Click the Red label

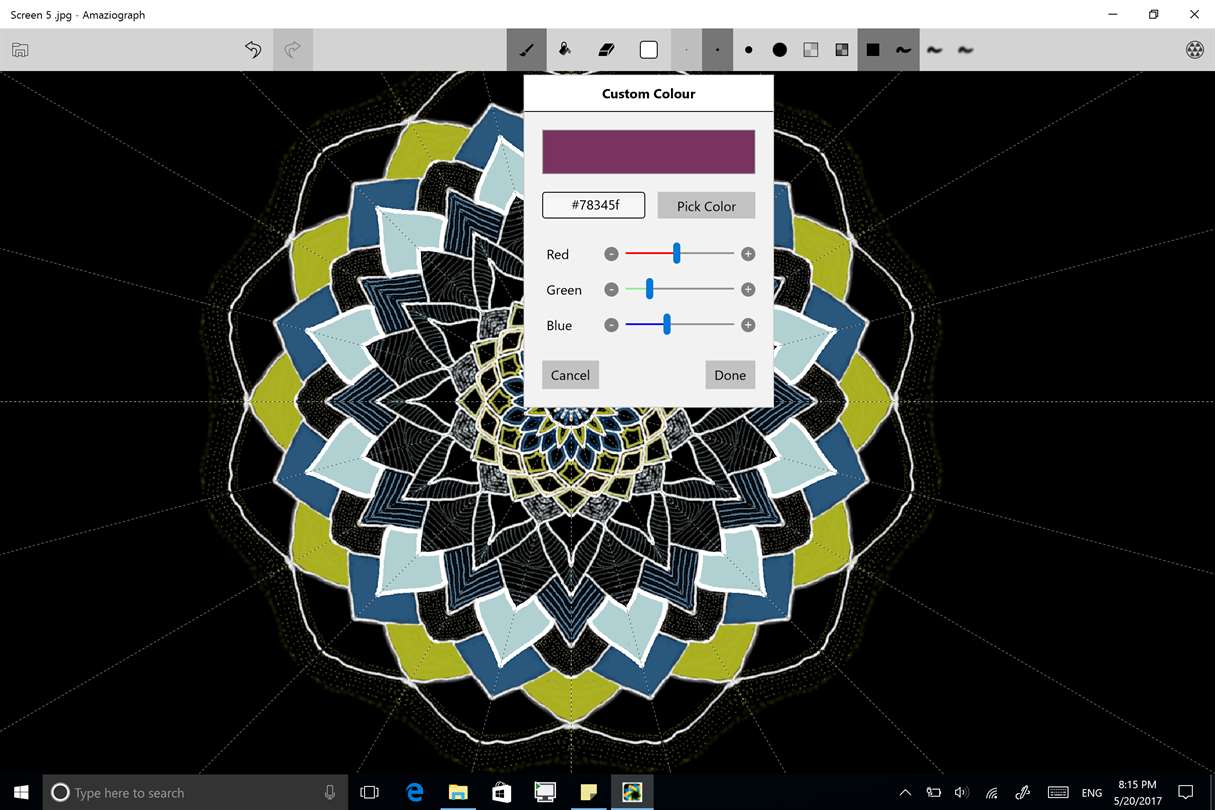click(x=557, y=254)
